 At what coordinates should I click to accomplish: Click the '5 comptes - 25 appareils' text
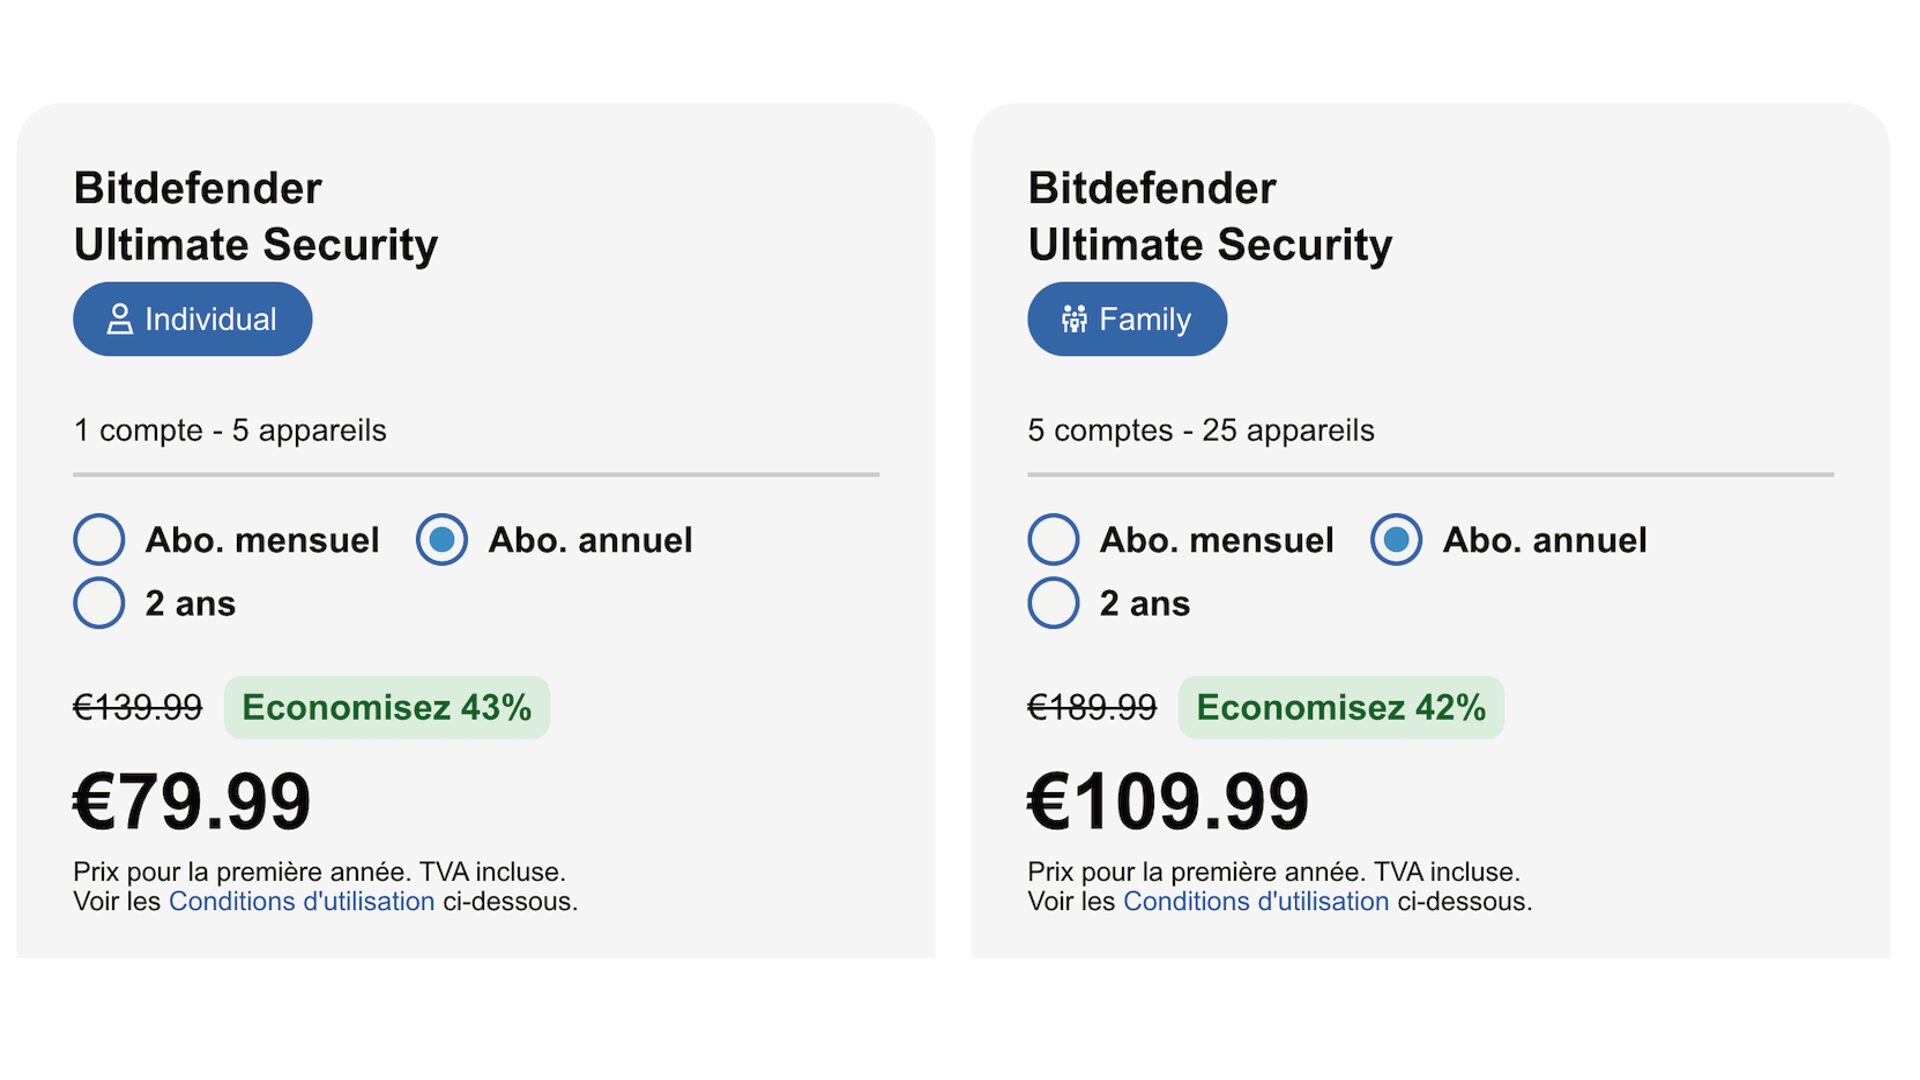(1201, 430)
